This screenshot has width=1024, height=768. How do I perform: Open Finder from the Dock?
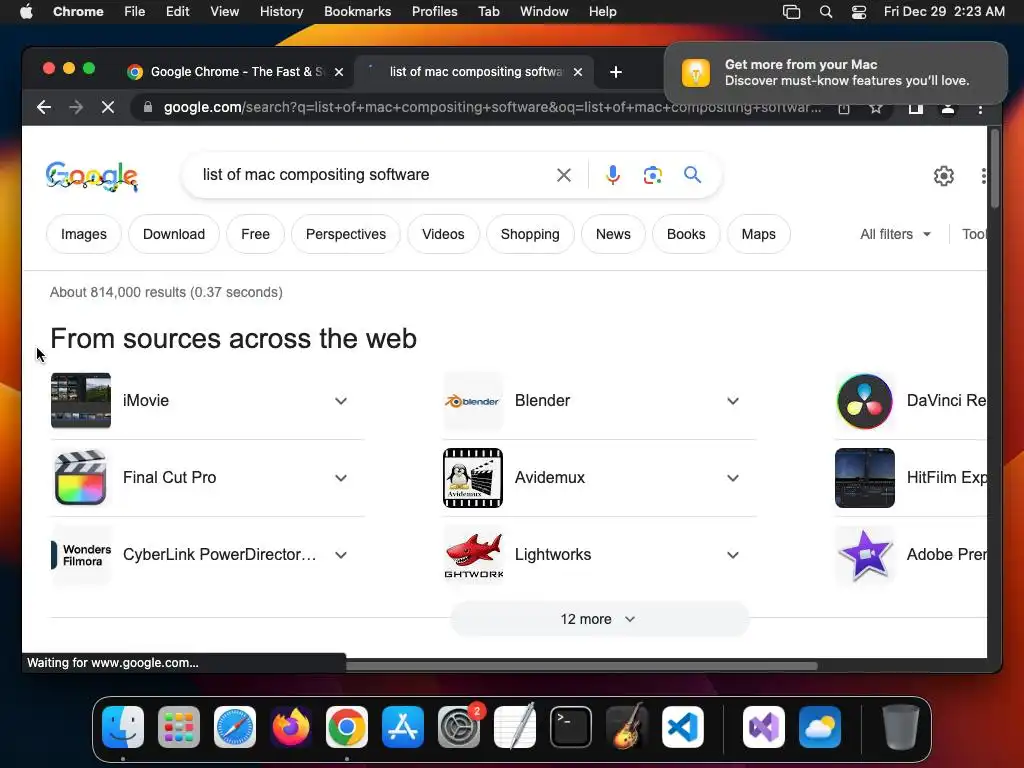(x=123, y=727)
